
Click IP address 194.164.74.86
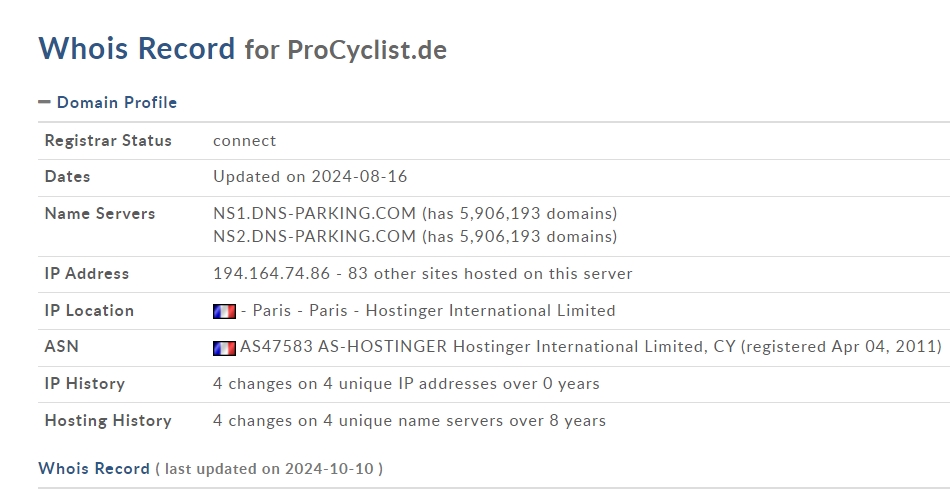tap(271, 273)
